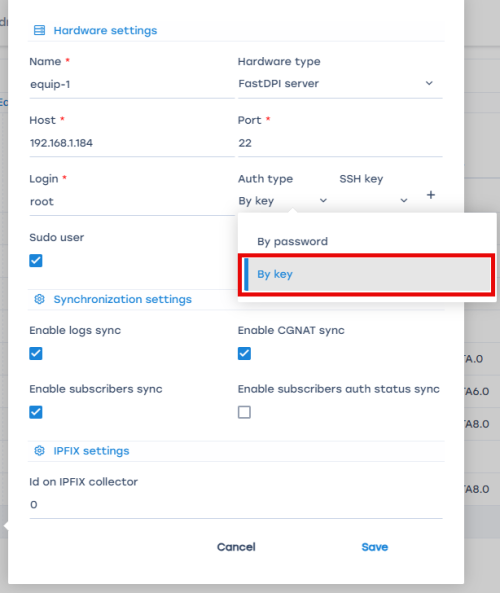Click the Port field showing 22
The height and width of the screenshot is (593, 500).
tap(340, 143)
